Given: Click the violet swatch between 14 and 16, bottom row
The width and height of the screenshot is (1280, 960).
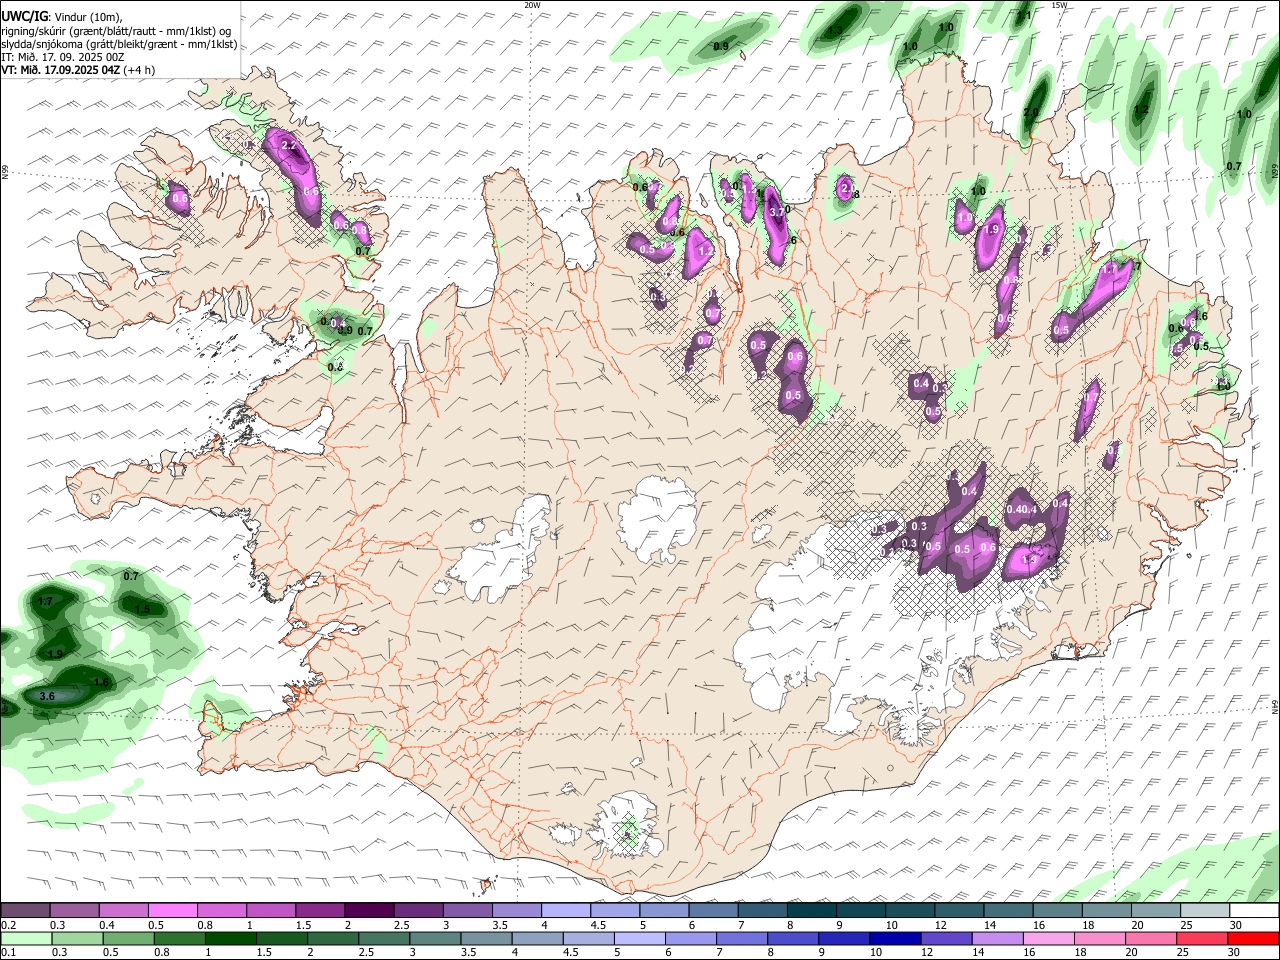Looking at the screenshot, I should (x=997, y=938).
